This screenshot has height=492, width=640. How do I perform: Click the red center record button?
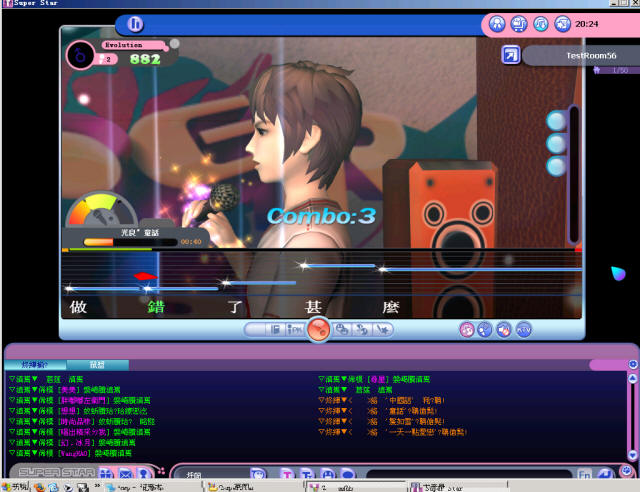click(318, 329)
